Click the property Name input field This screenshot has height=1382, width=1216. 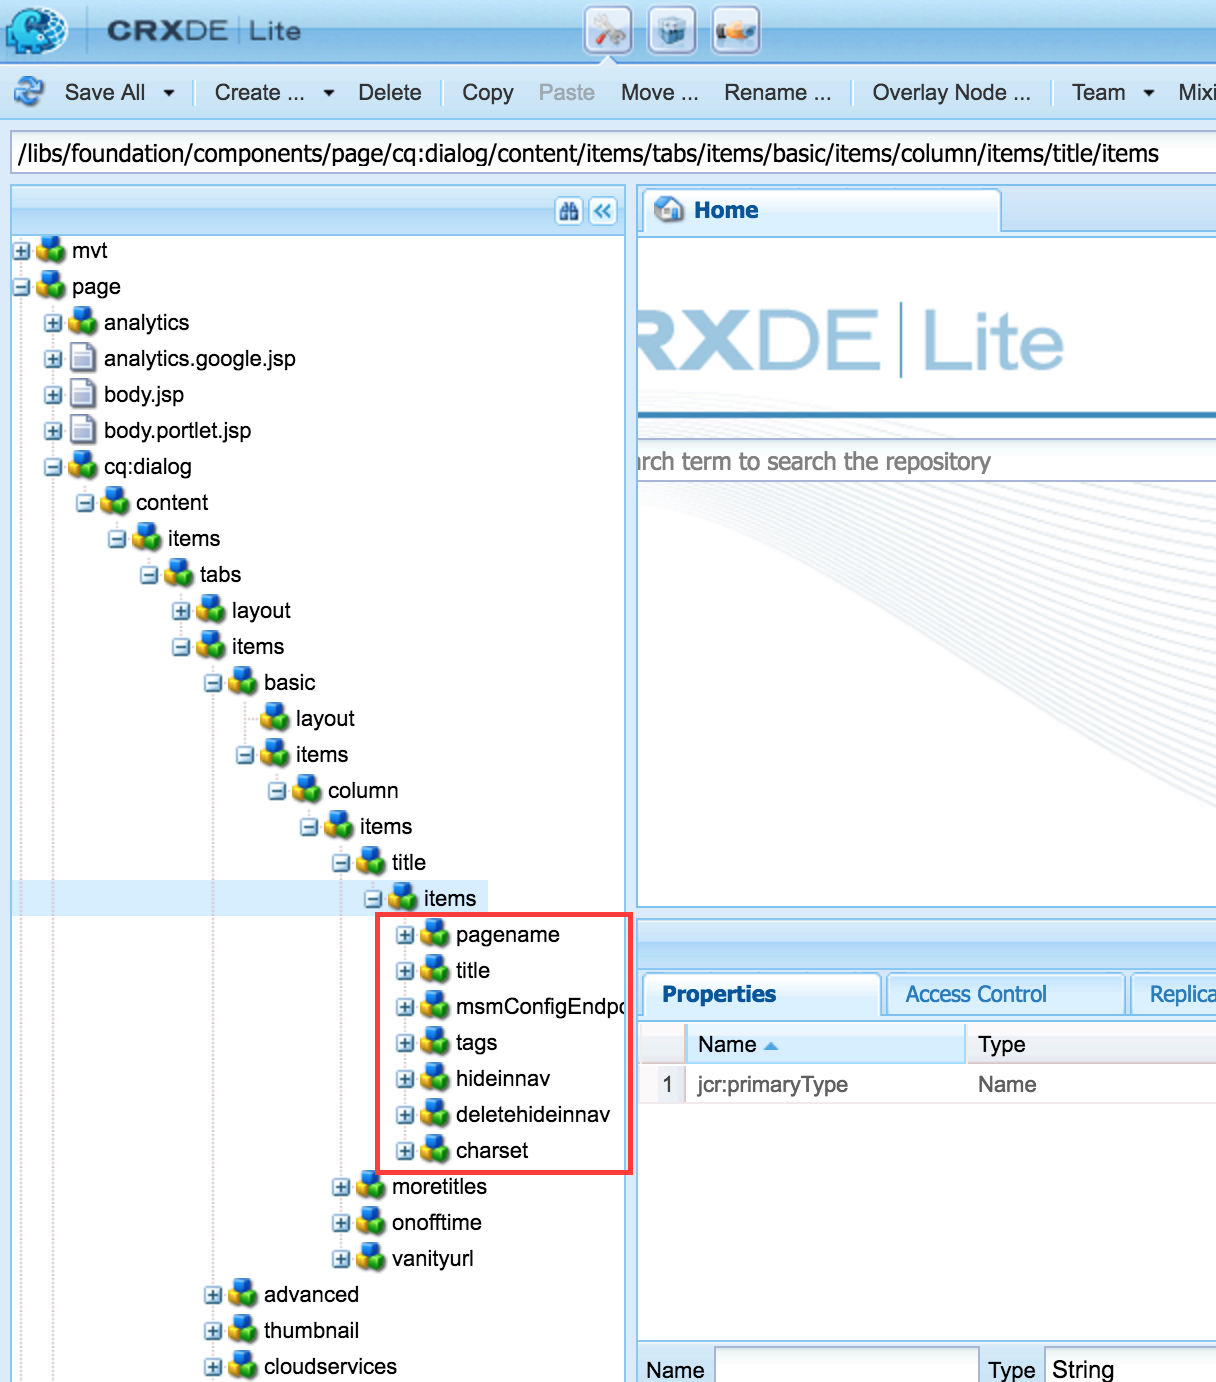click(x=846, y=1368)
